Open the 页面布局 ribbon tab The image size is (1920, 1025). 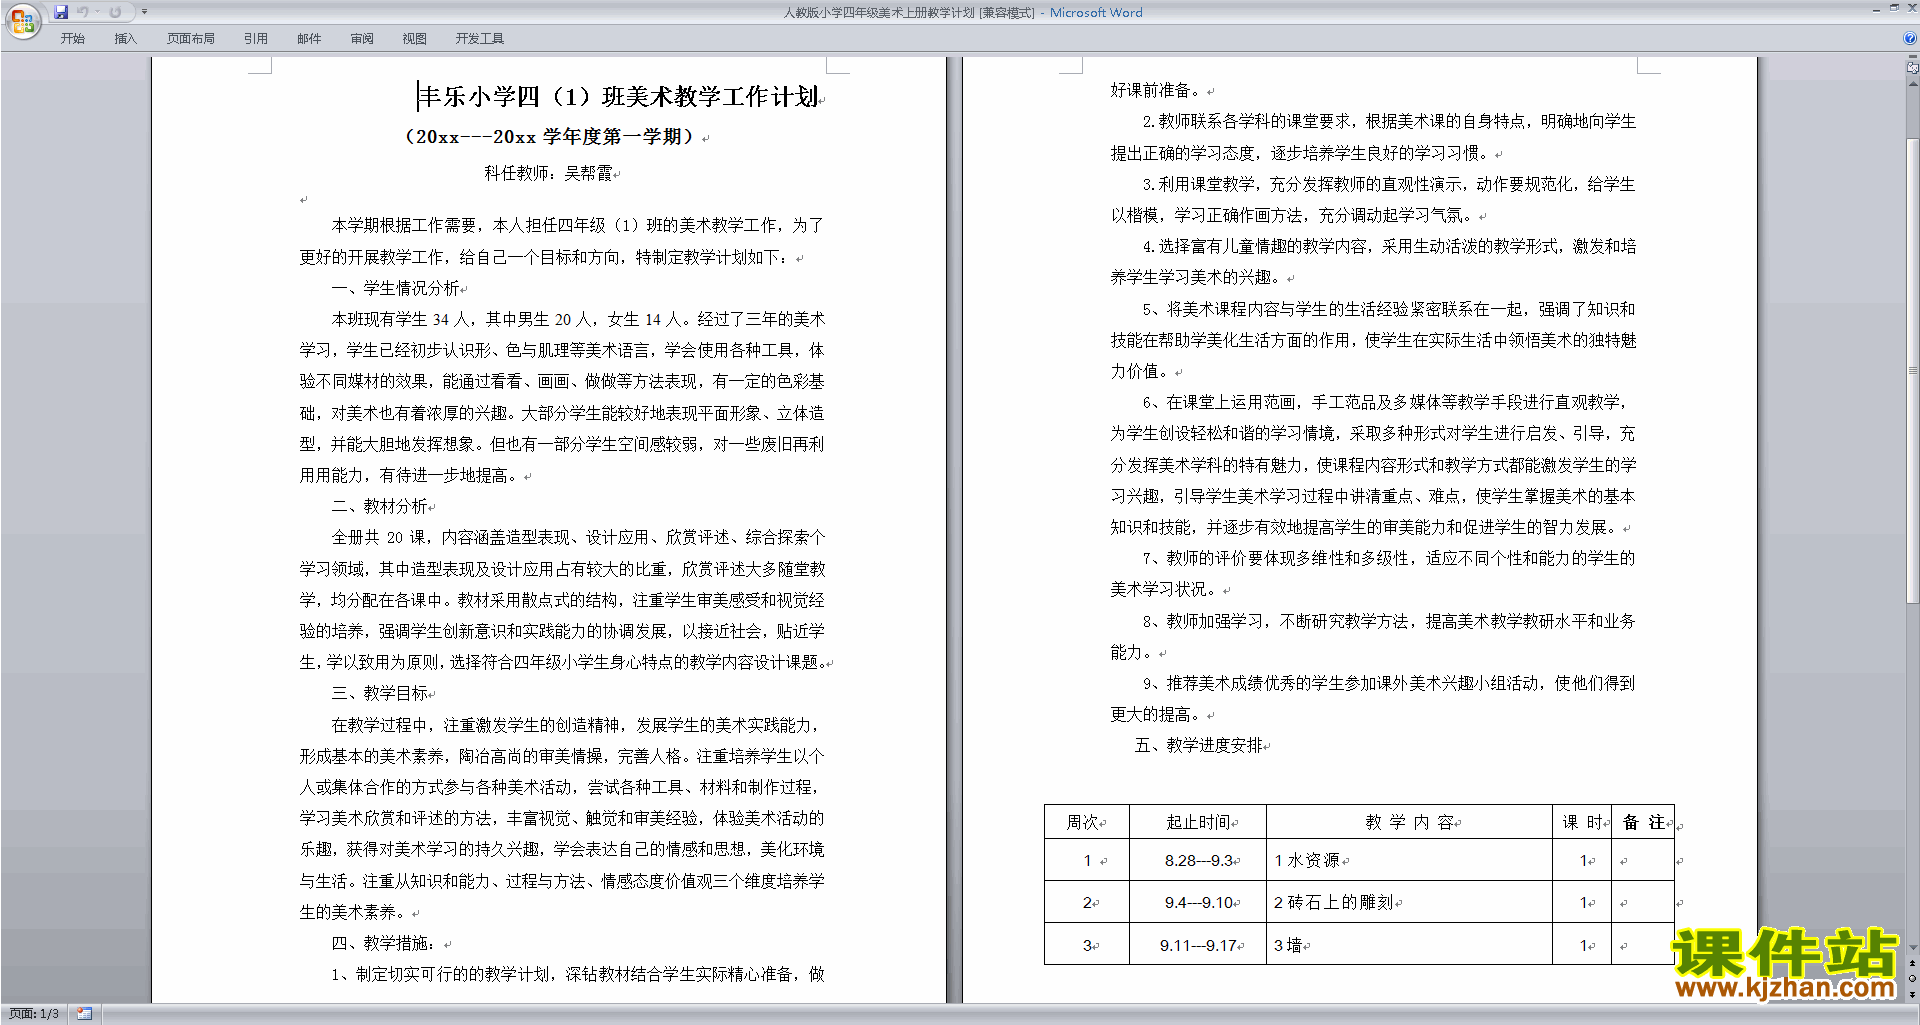(x=191, y=39)
